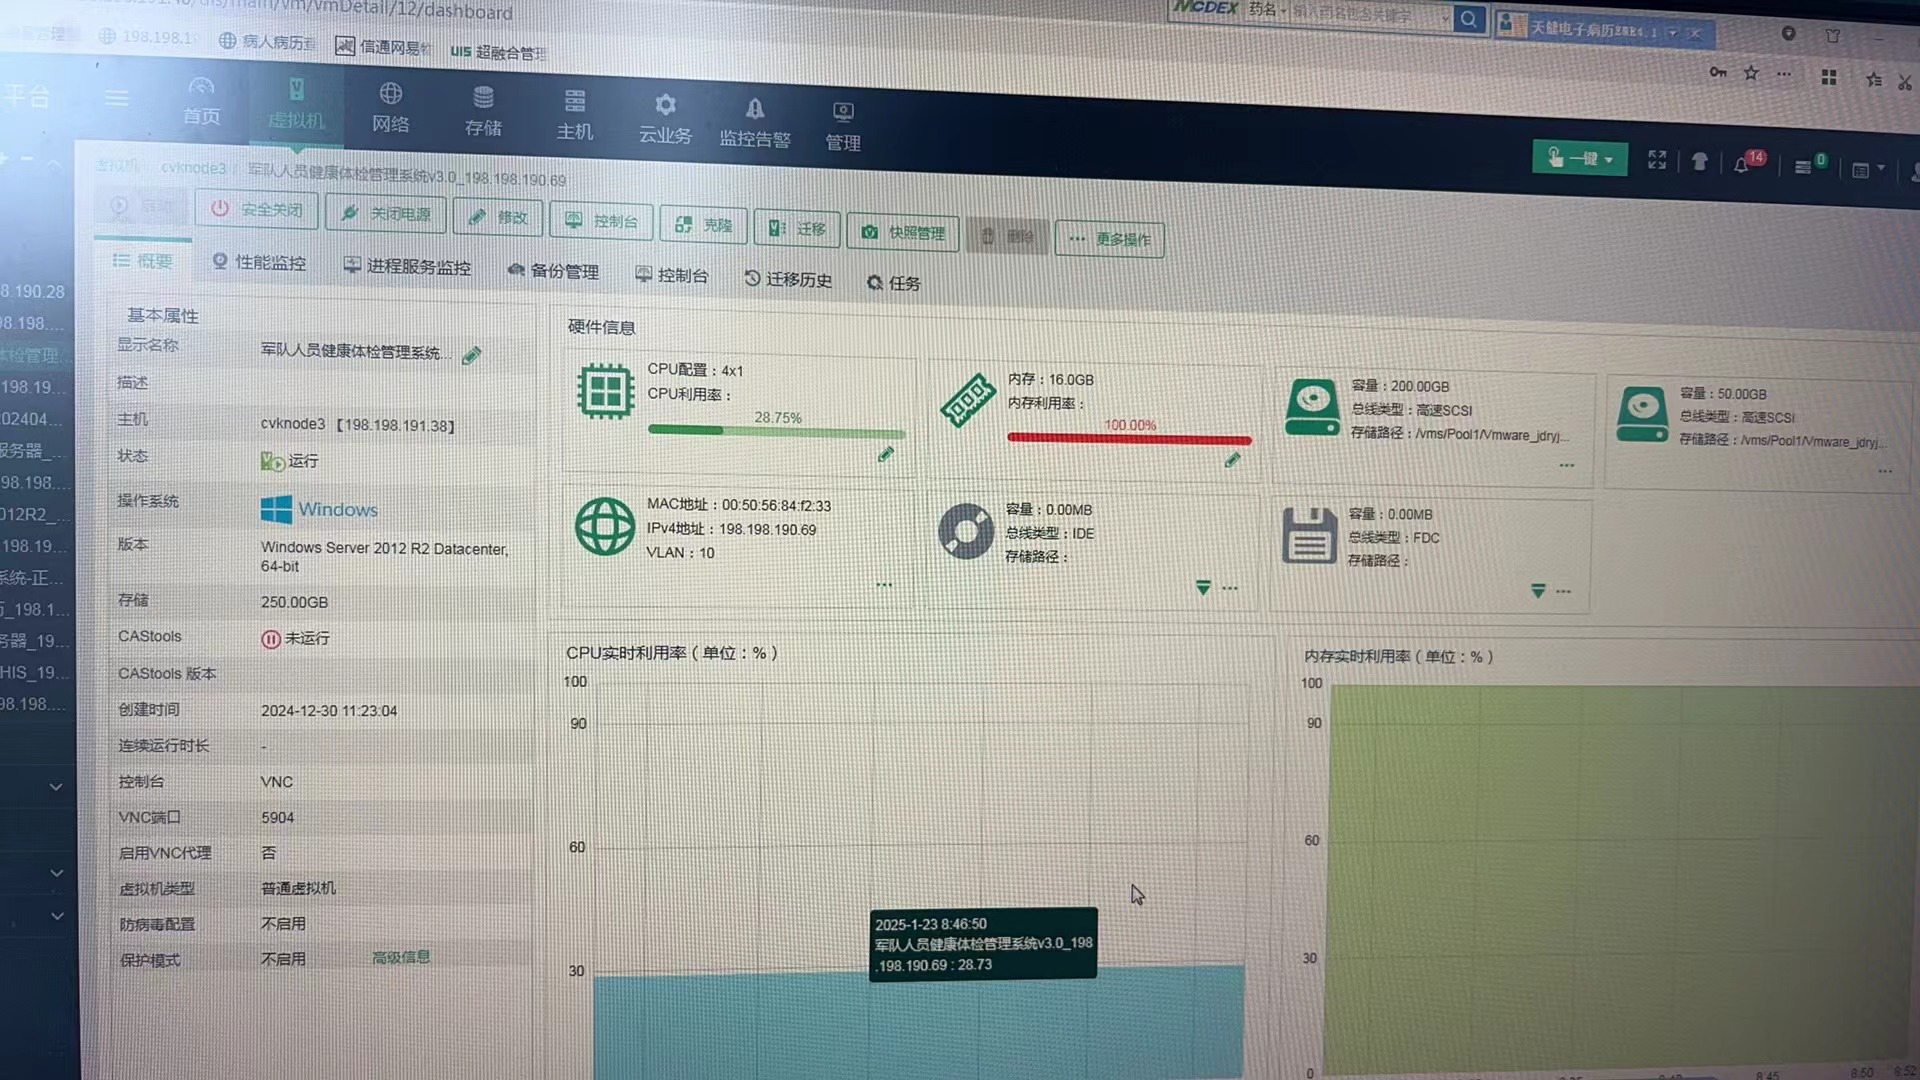The height and width of the screenshot is (1080, 1920).
Task: Expand the floppy drive dropdown arrow
Action: 1538,591
